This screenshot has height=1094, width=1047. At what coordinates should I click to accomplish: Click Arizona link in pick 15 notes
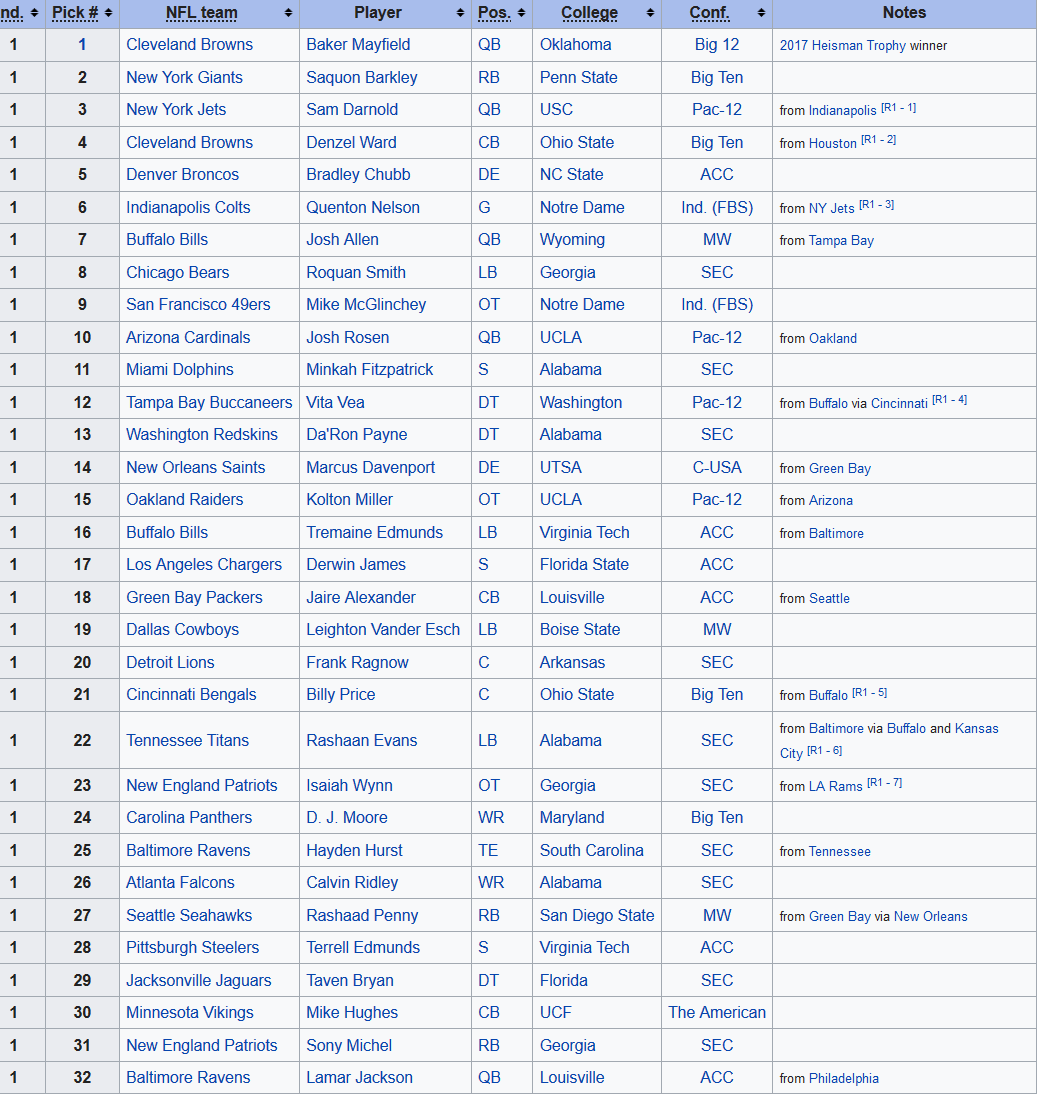click(x=831, y=501)
